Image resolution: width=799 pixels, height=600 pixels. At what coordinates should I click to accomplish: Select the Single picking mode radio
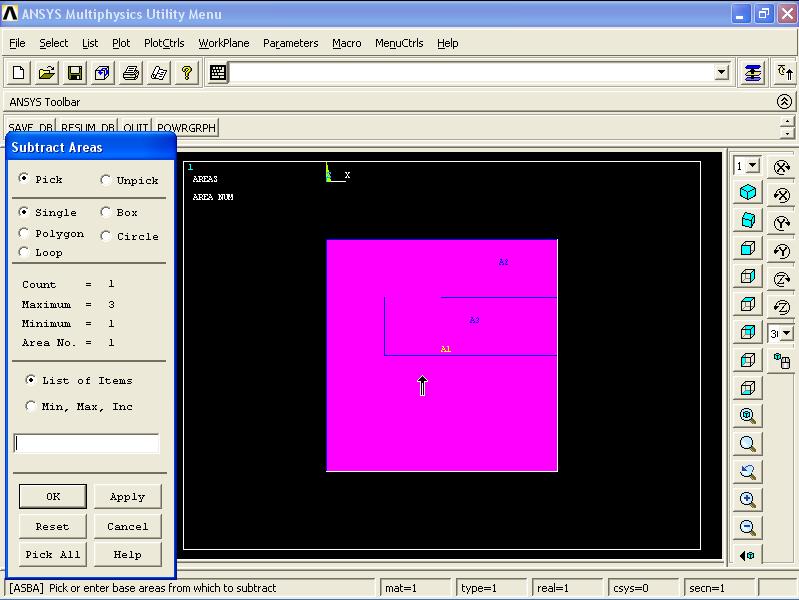click(23, 212)
